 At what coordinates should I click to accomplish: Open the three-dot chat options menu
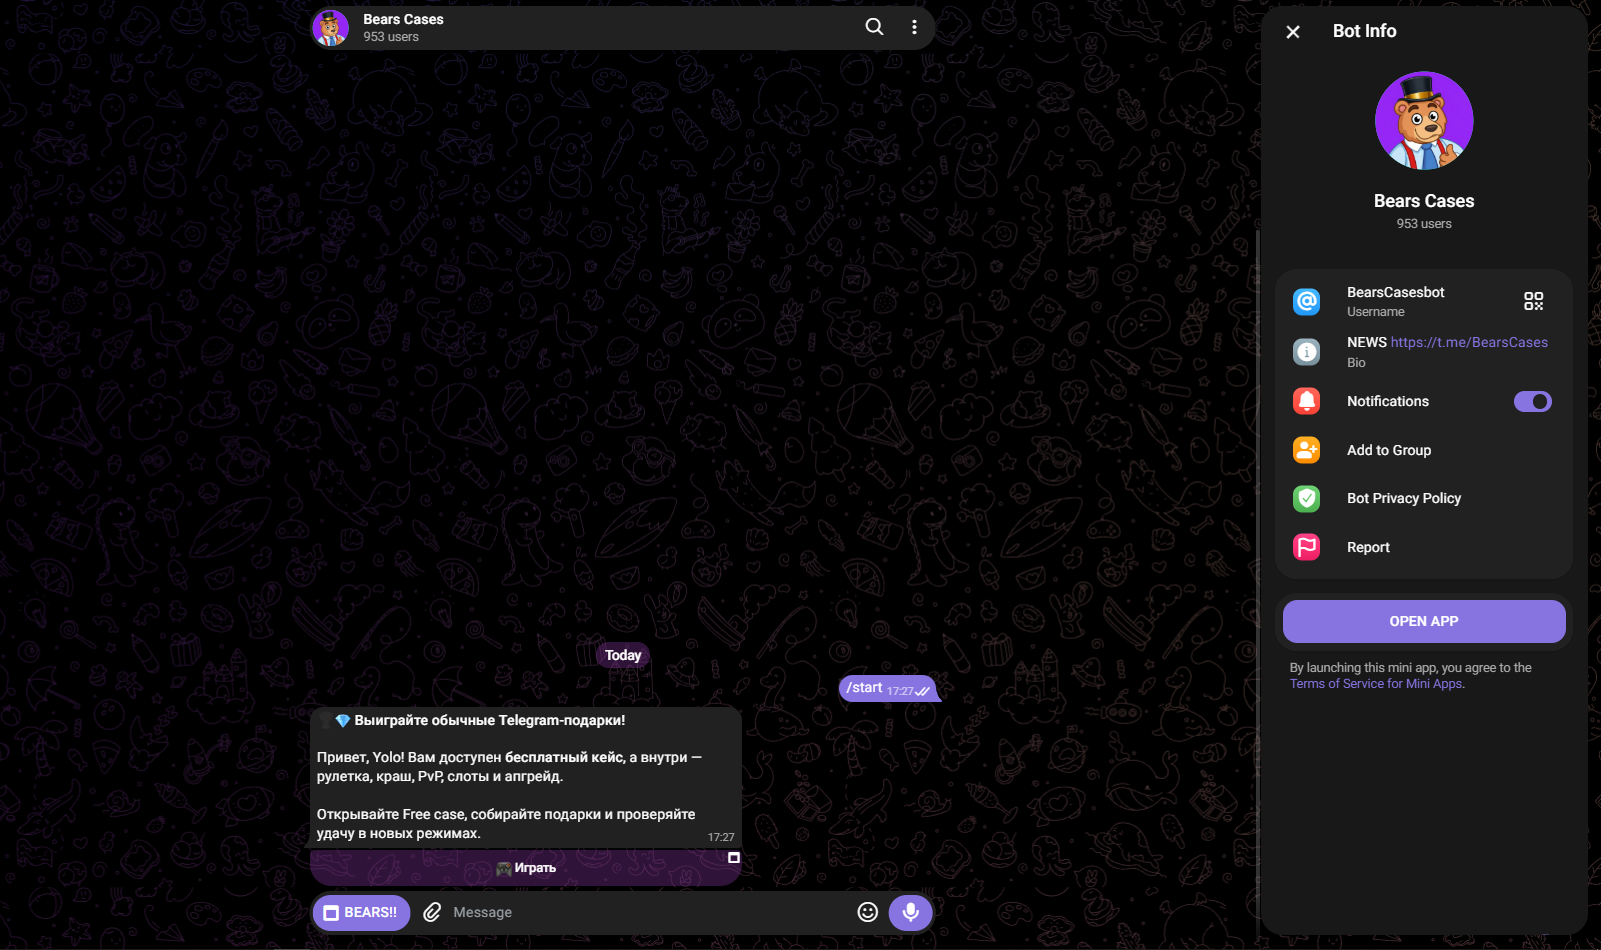coord(914,27)
